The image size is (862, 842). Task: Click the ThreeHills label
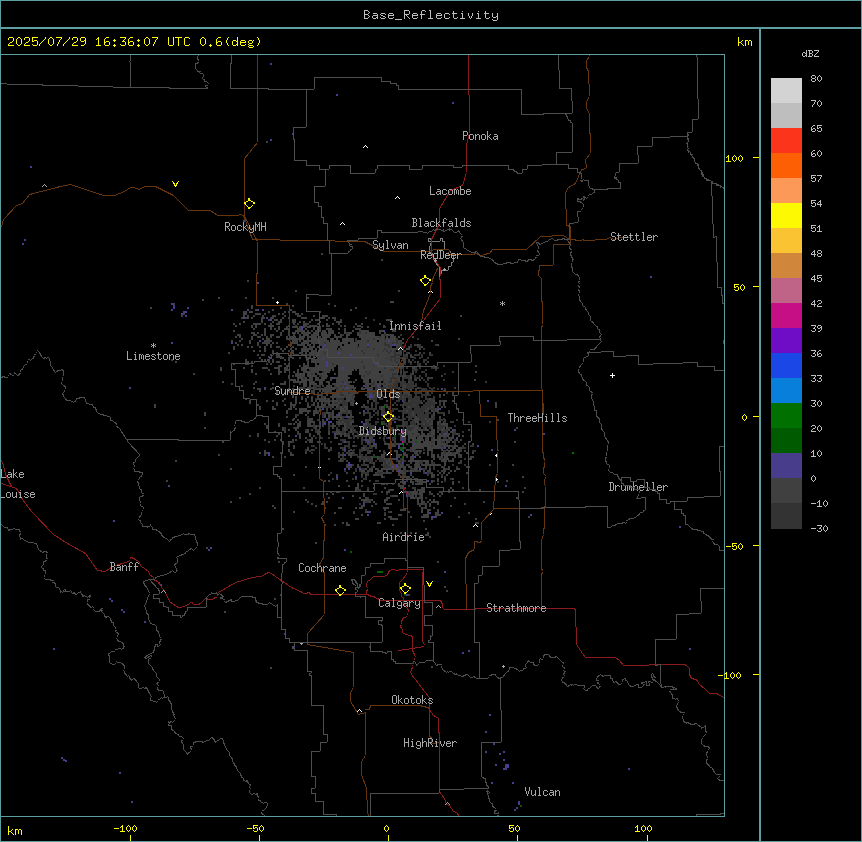point(537,418)
